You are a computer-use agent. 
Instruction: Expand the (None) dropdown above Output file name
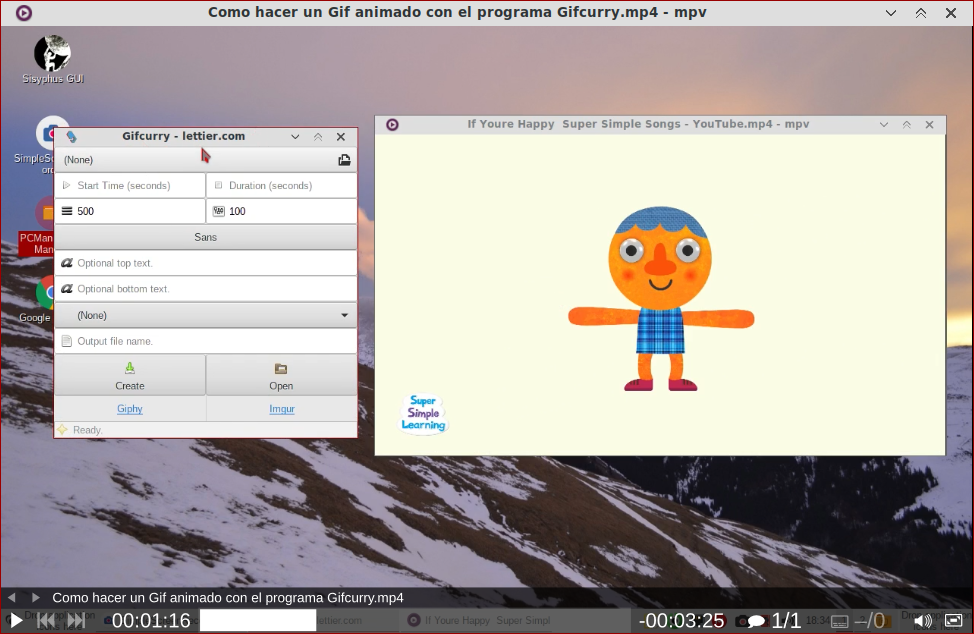coord(205,314)
